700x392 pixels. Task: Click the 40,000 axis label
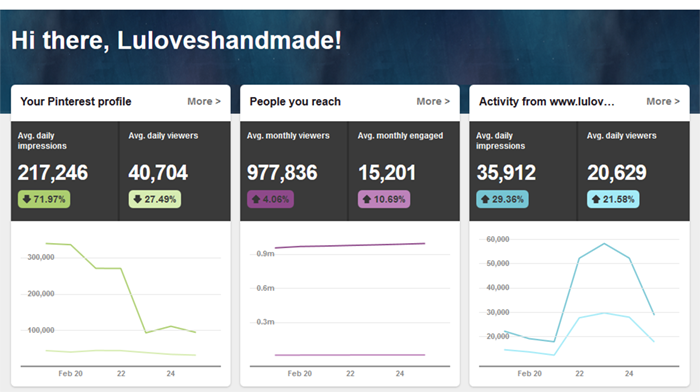point(498,288)
